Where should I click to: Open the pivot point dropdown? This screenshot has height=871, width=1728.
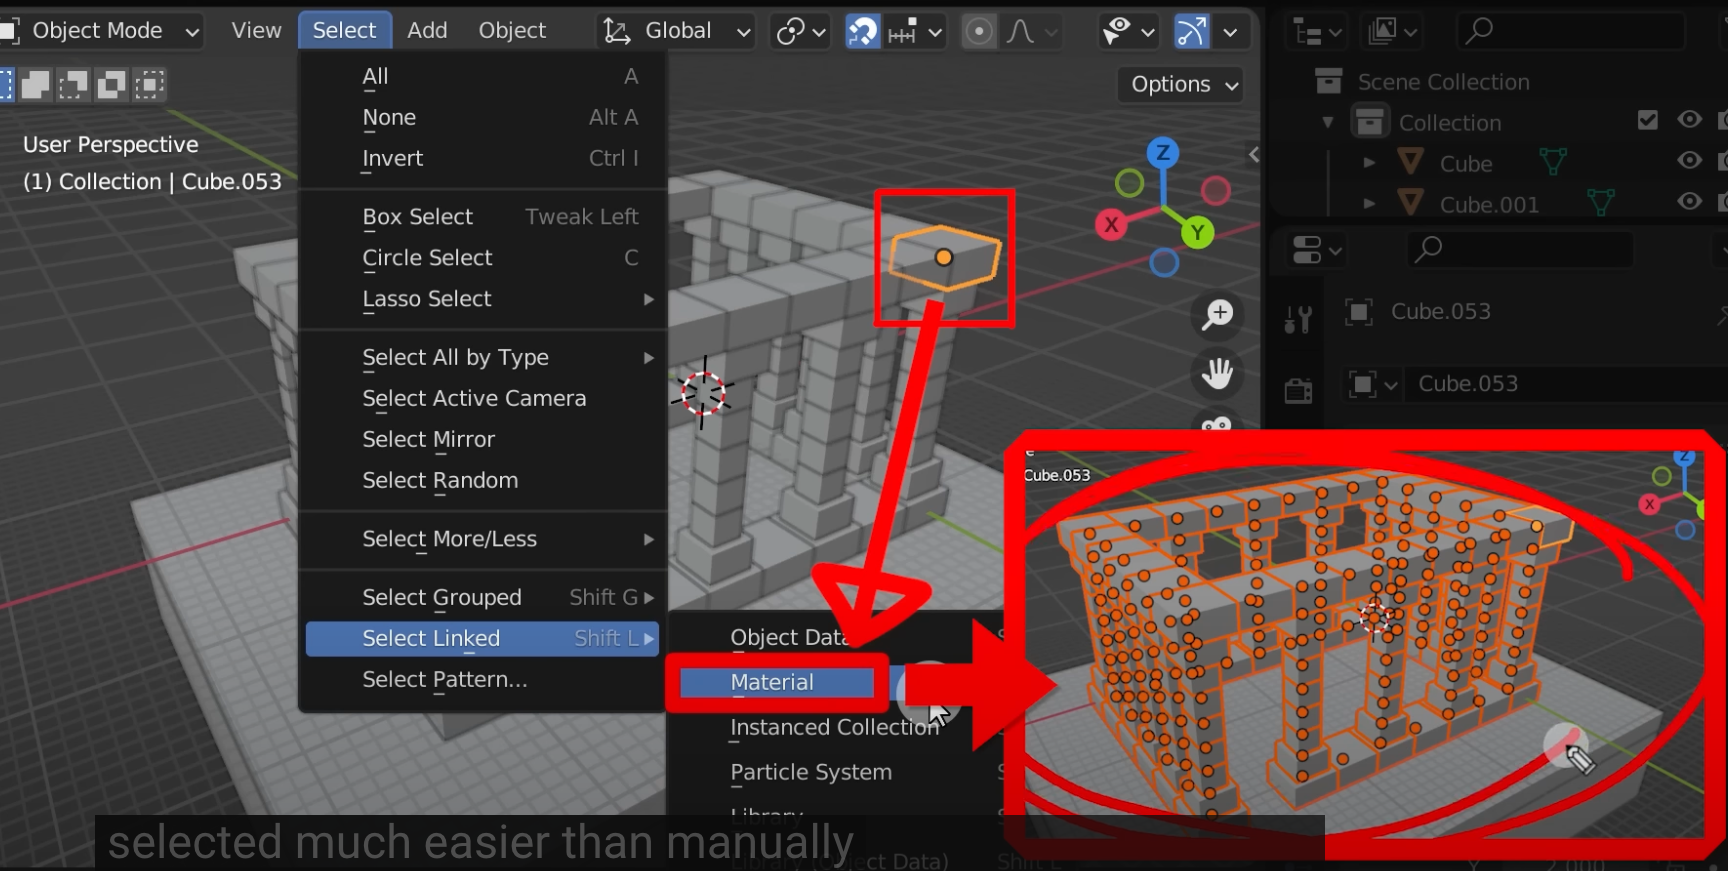[x=800, y=31]
